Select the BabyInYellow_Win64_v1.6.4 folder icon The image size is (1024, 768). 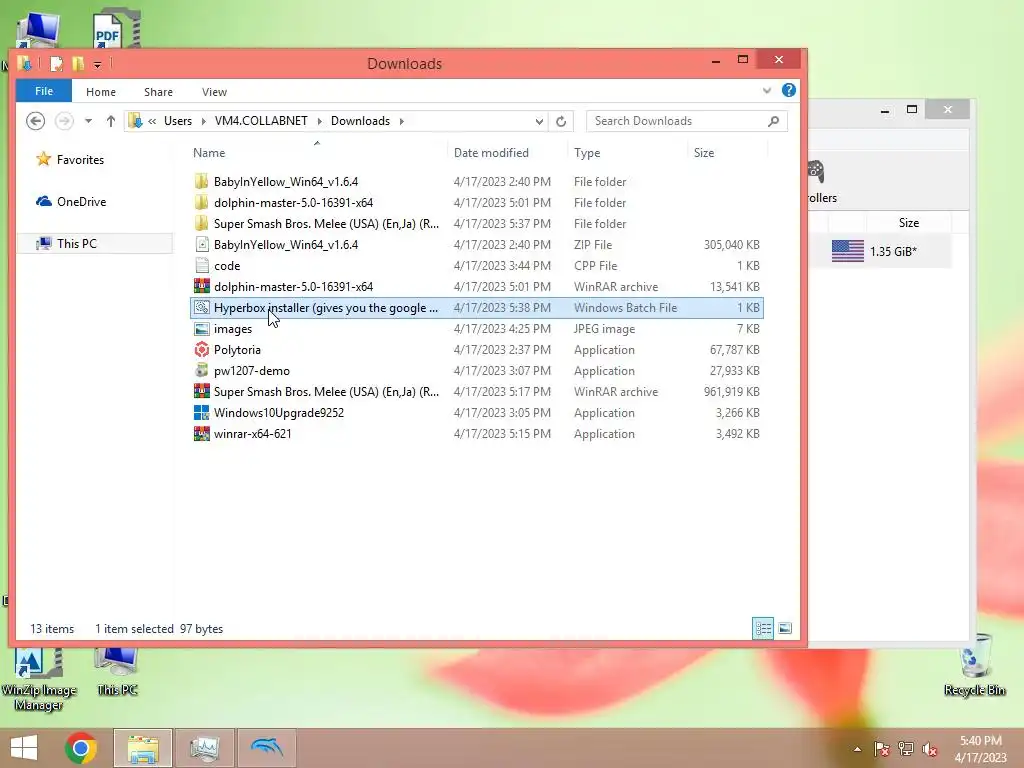pos(202,182)
